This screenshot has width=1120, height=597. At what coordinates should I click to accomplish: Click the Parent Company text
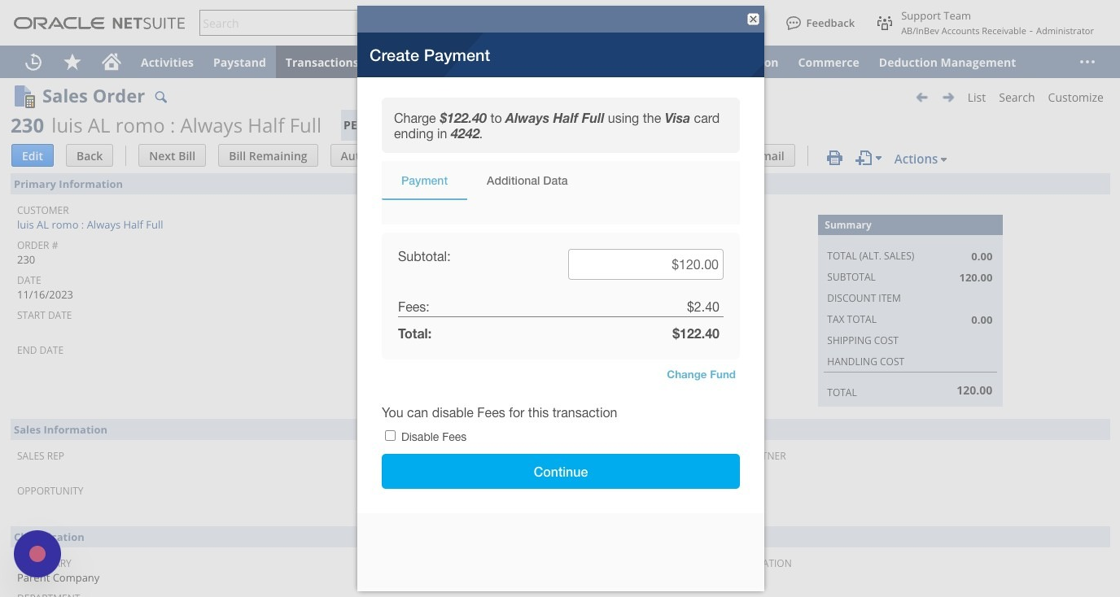[x=59, y=578]
